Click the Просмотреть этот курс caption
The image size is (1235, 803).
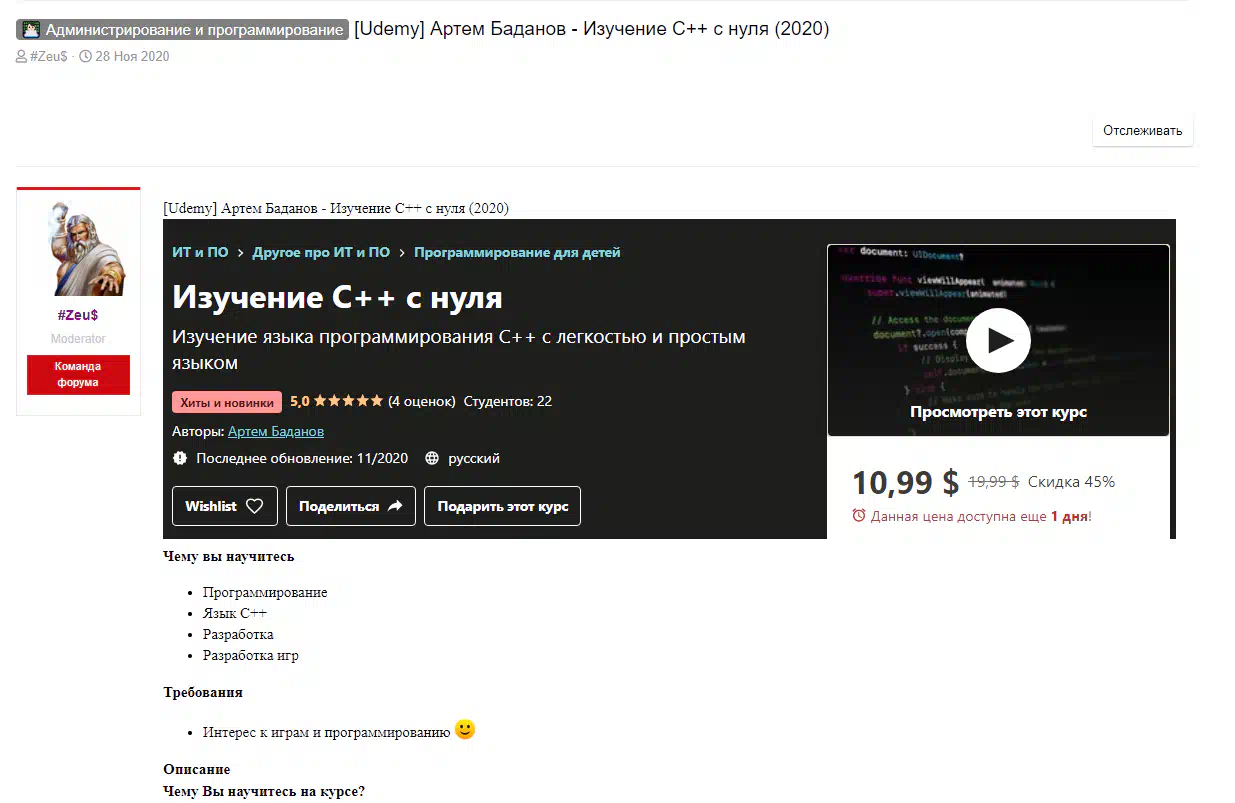[x=998, y=412]
